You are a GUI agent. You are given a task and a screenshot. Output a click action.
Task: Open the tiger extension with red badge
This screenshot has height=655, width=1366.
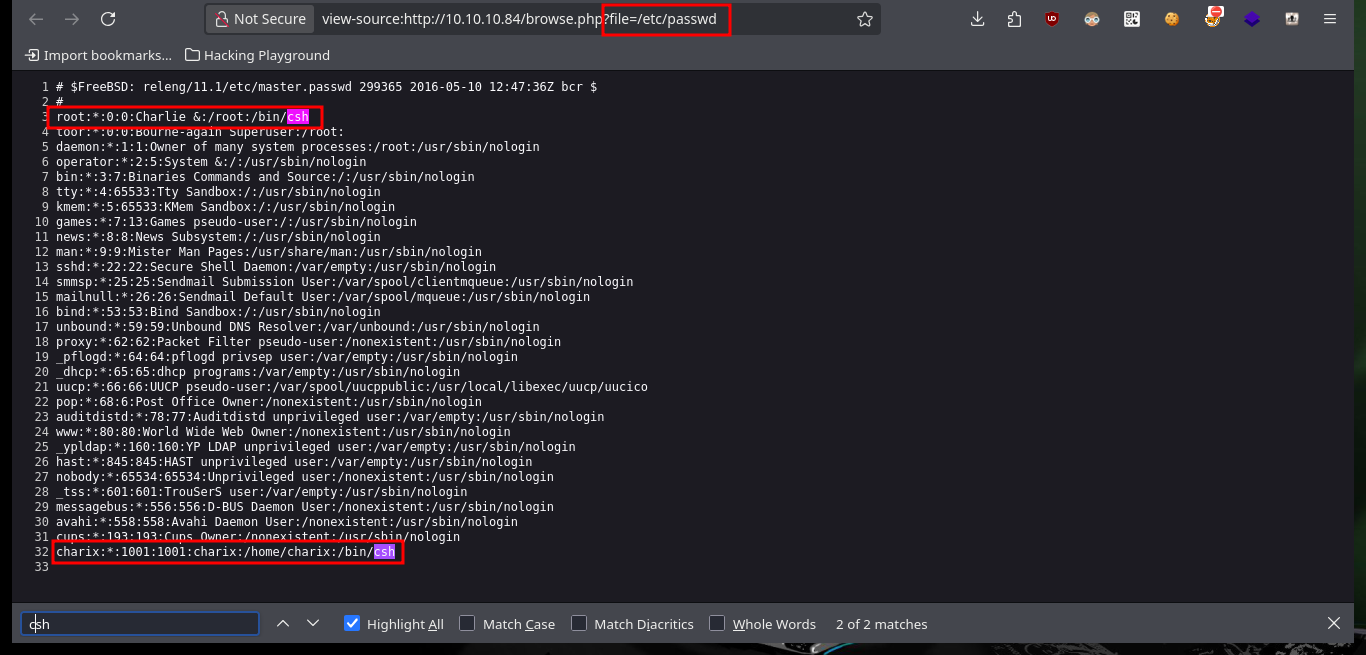[1212, 17]
